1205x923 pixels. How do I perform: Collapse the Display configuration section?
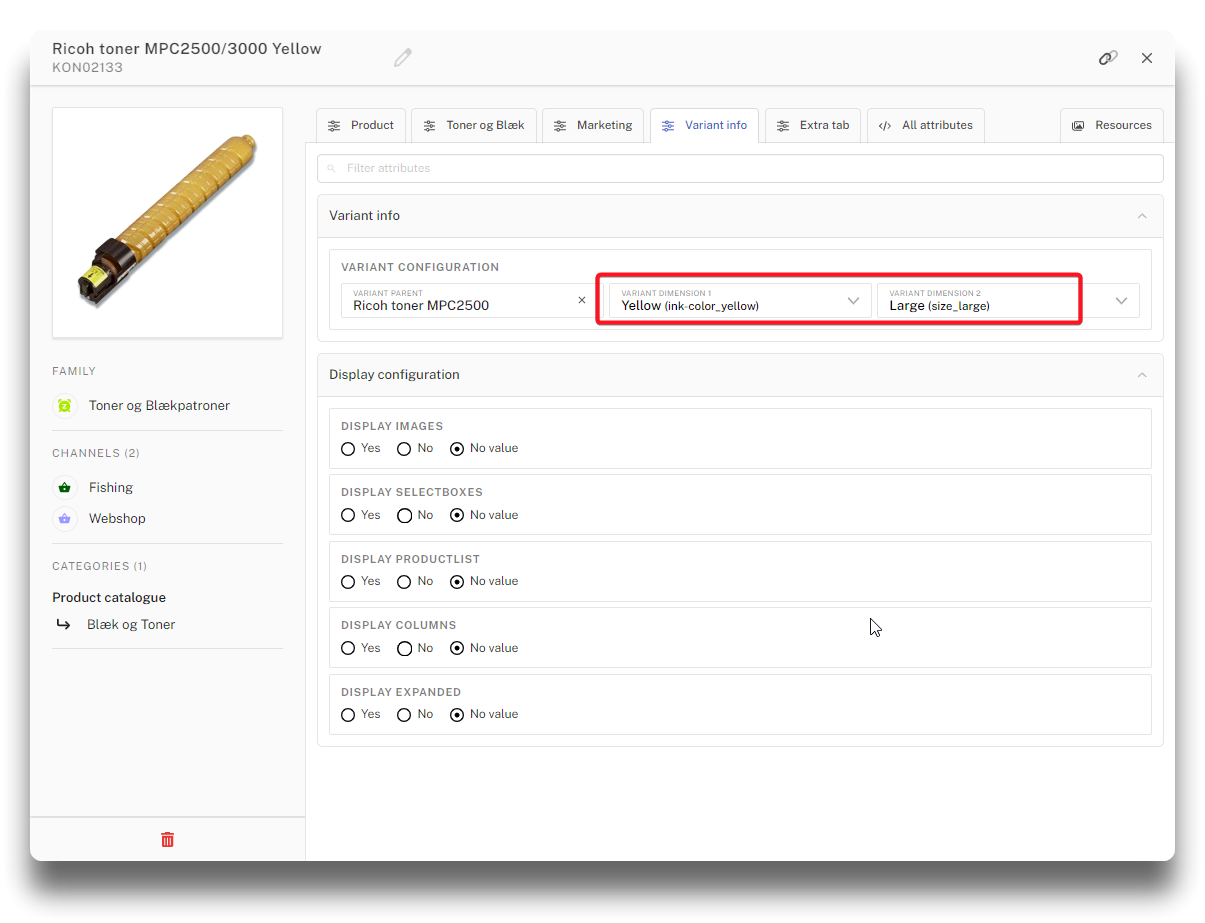tap(1142, 375)
